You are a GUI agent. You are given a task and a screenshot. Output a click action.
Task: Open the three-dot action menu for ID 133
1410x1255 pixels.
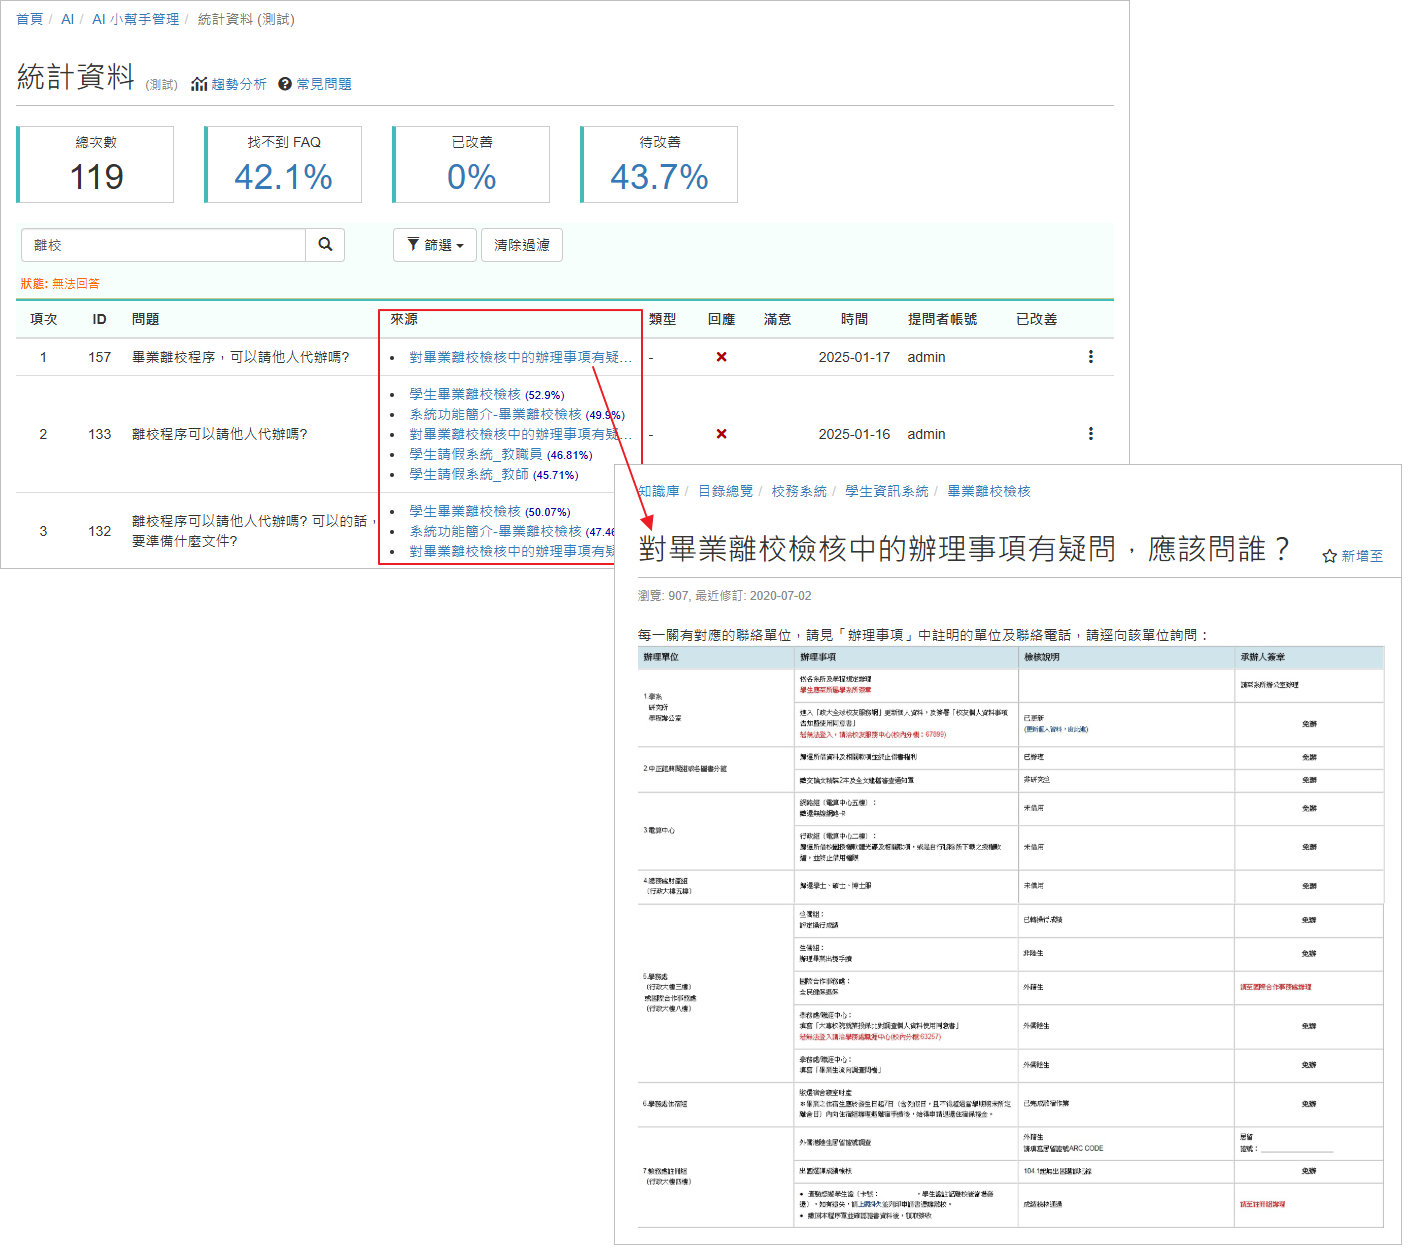1091,433
